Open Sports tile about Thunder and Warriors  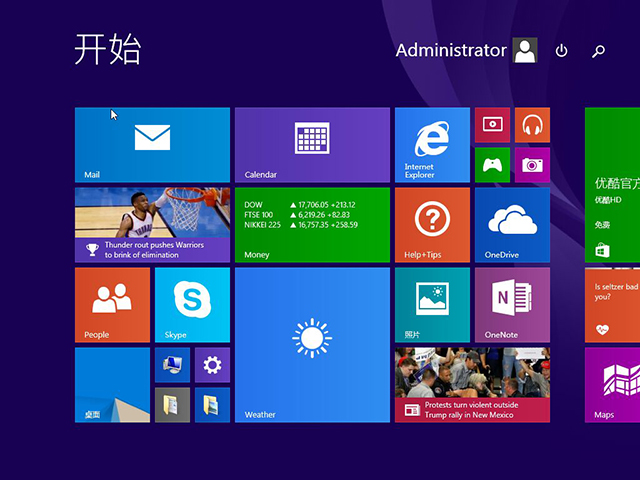152,225
